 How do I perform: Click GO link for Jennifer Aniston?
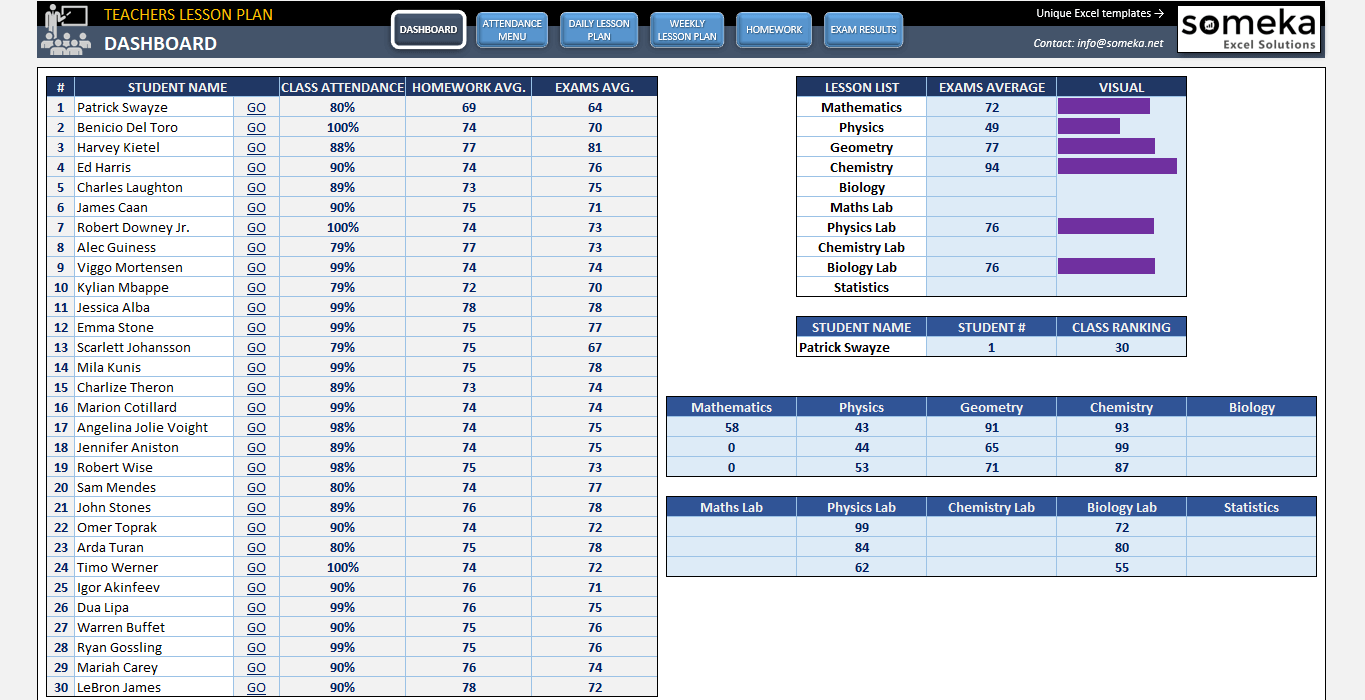(256, 447)
